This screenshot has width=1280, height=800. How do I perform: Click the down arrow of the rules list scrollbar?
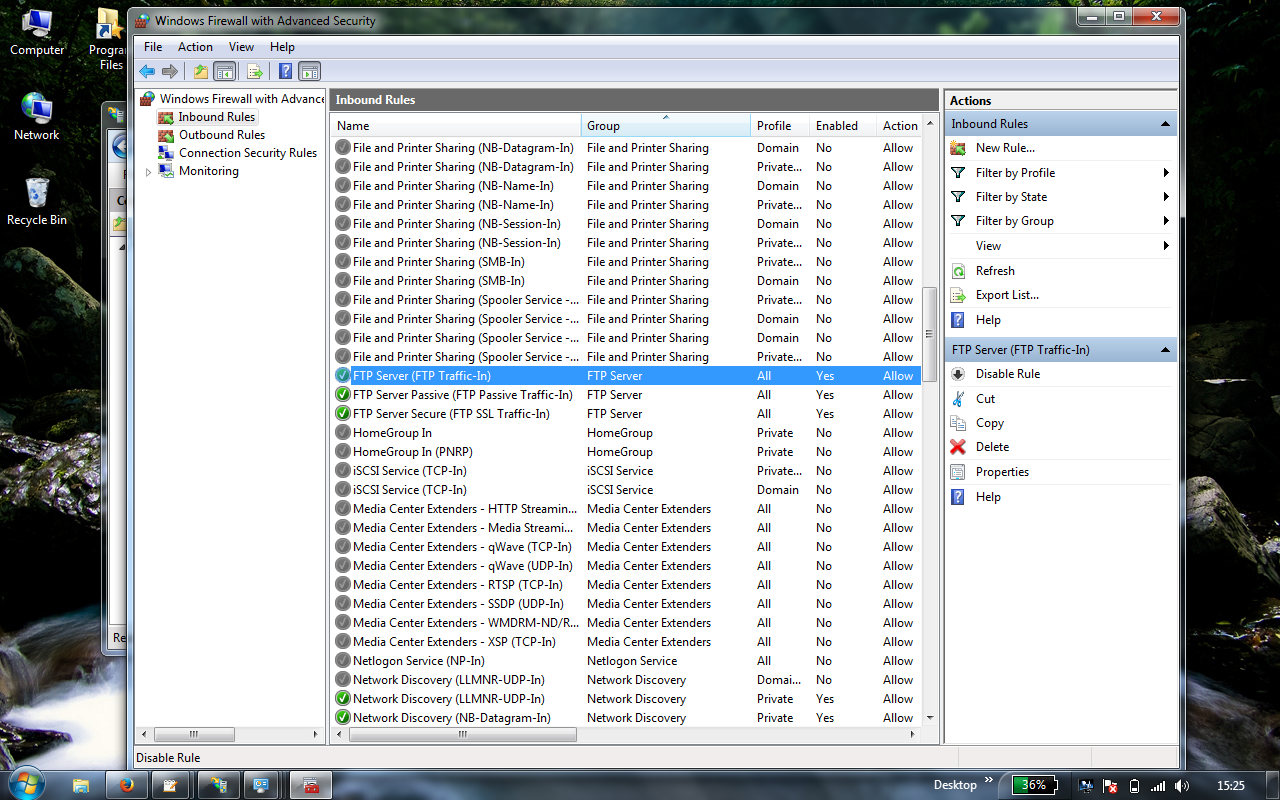[929, 718]
